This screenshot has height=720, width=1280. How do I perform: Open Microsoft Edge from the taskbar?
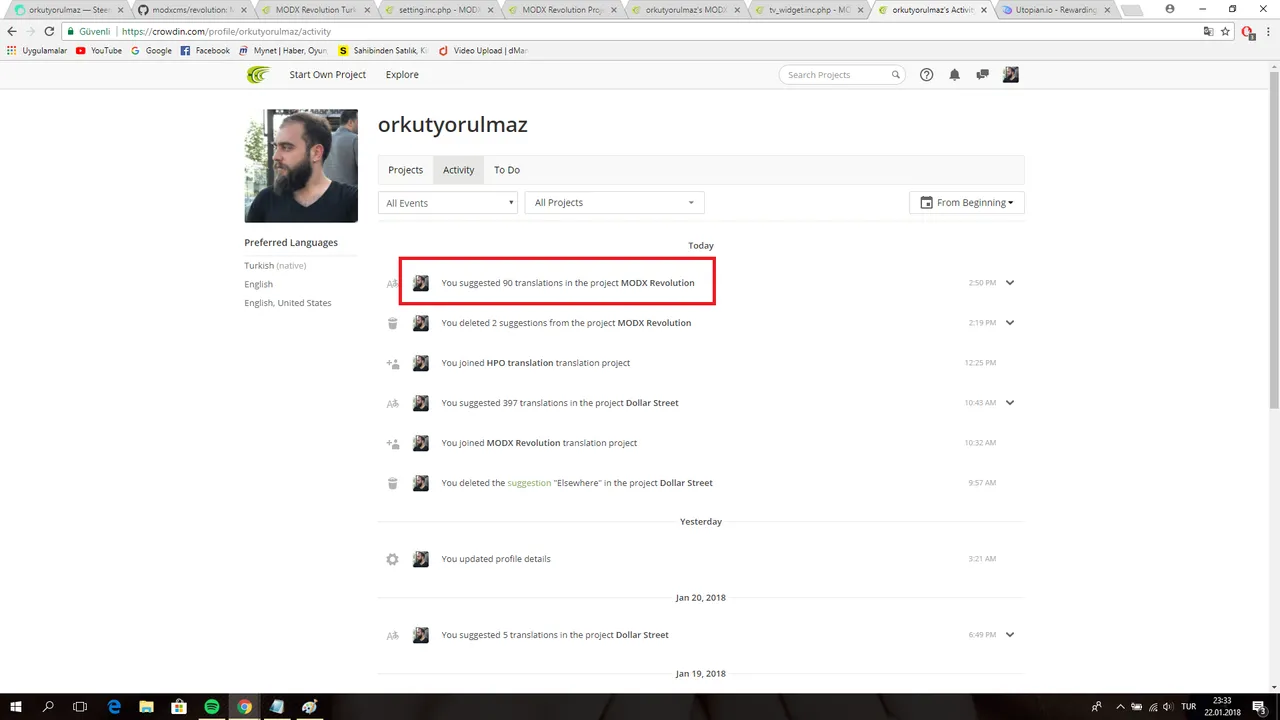(x=114, y=707)
